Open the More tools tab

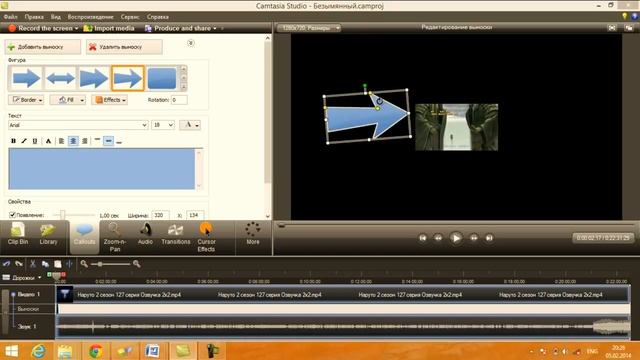(x=253, y=234)
